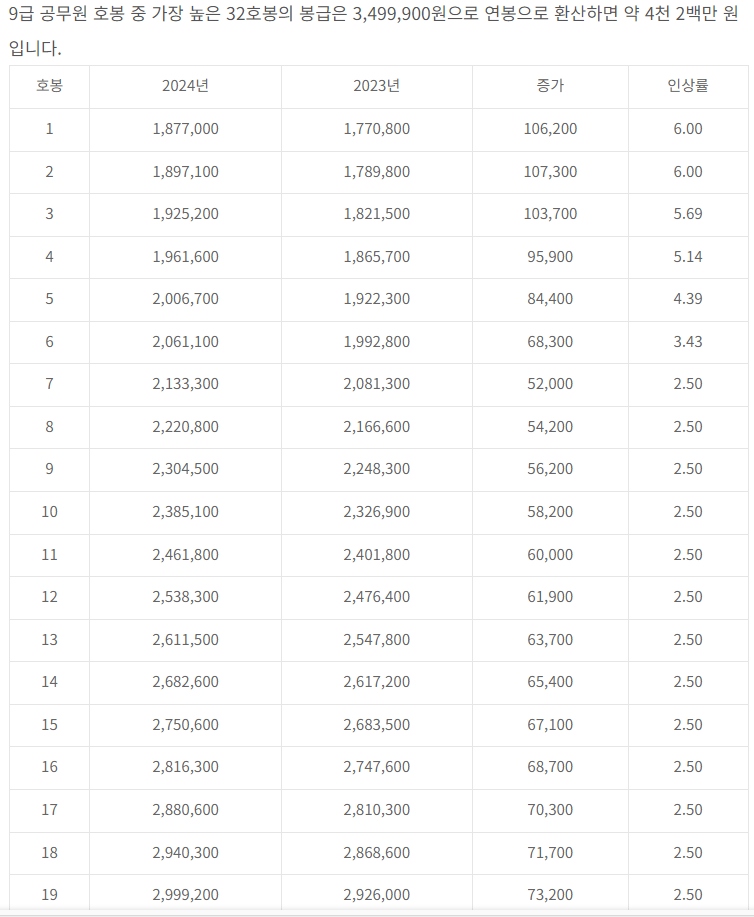
Task: Click the 52,000 increase cell
Action: click(550, 384)
